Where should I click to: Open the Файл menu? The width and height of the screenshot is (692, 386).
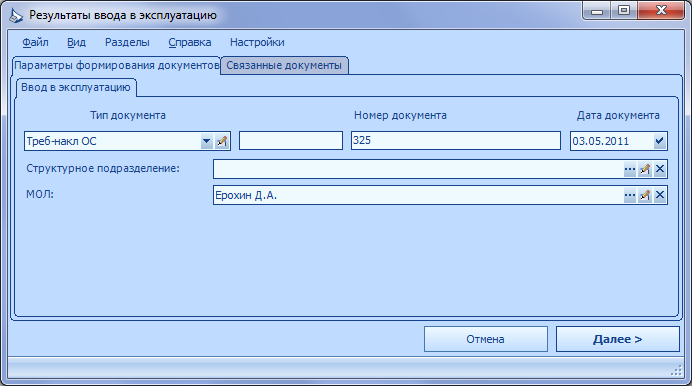35,42
